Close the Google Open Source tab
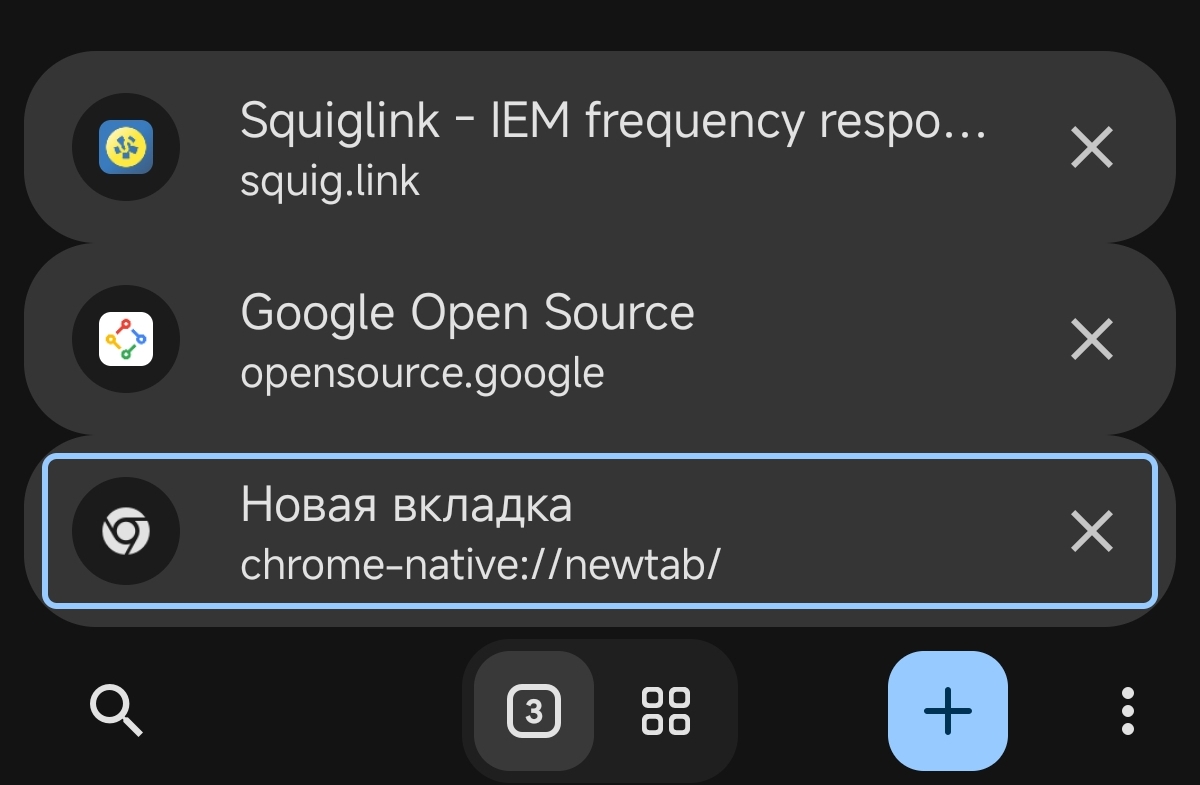This screenshot has width=1200, height=785. 1091,340
